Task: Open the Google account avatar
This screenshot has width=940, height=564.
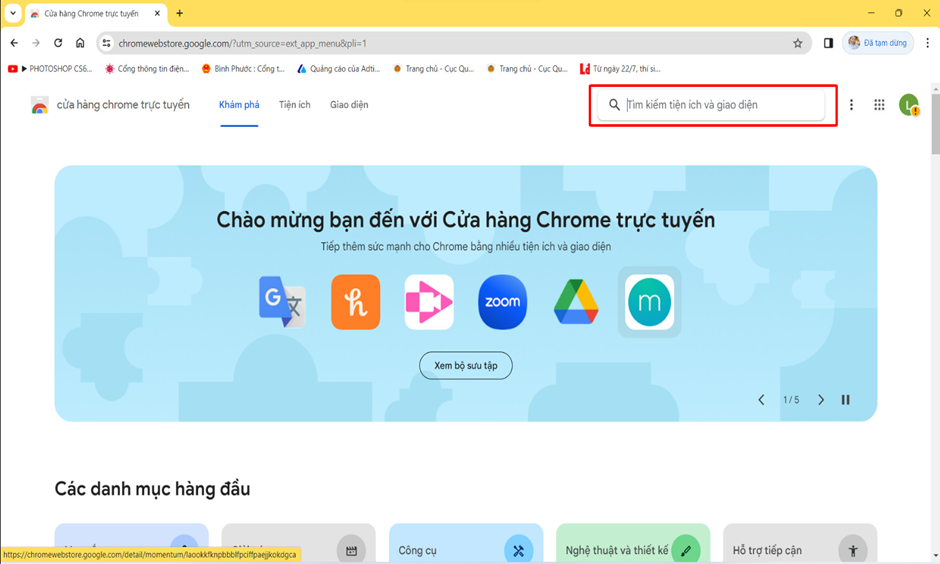Action: click(909, 105)
